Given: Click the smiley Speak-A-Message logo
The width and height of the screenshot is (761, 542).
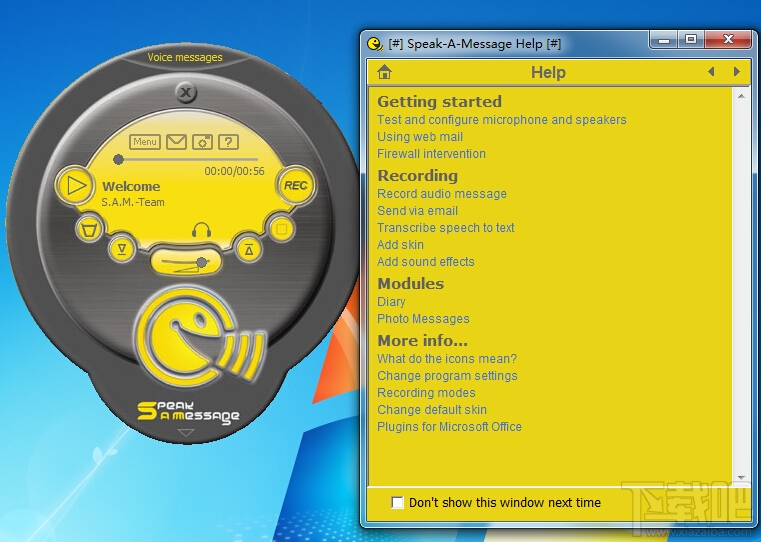Looking at the screenshot, I should tap(200, 338).
